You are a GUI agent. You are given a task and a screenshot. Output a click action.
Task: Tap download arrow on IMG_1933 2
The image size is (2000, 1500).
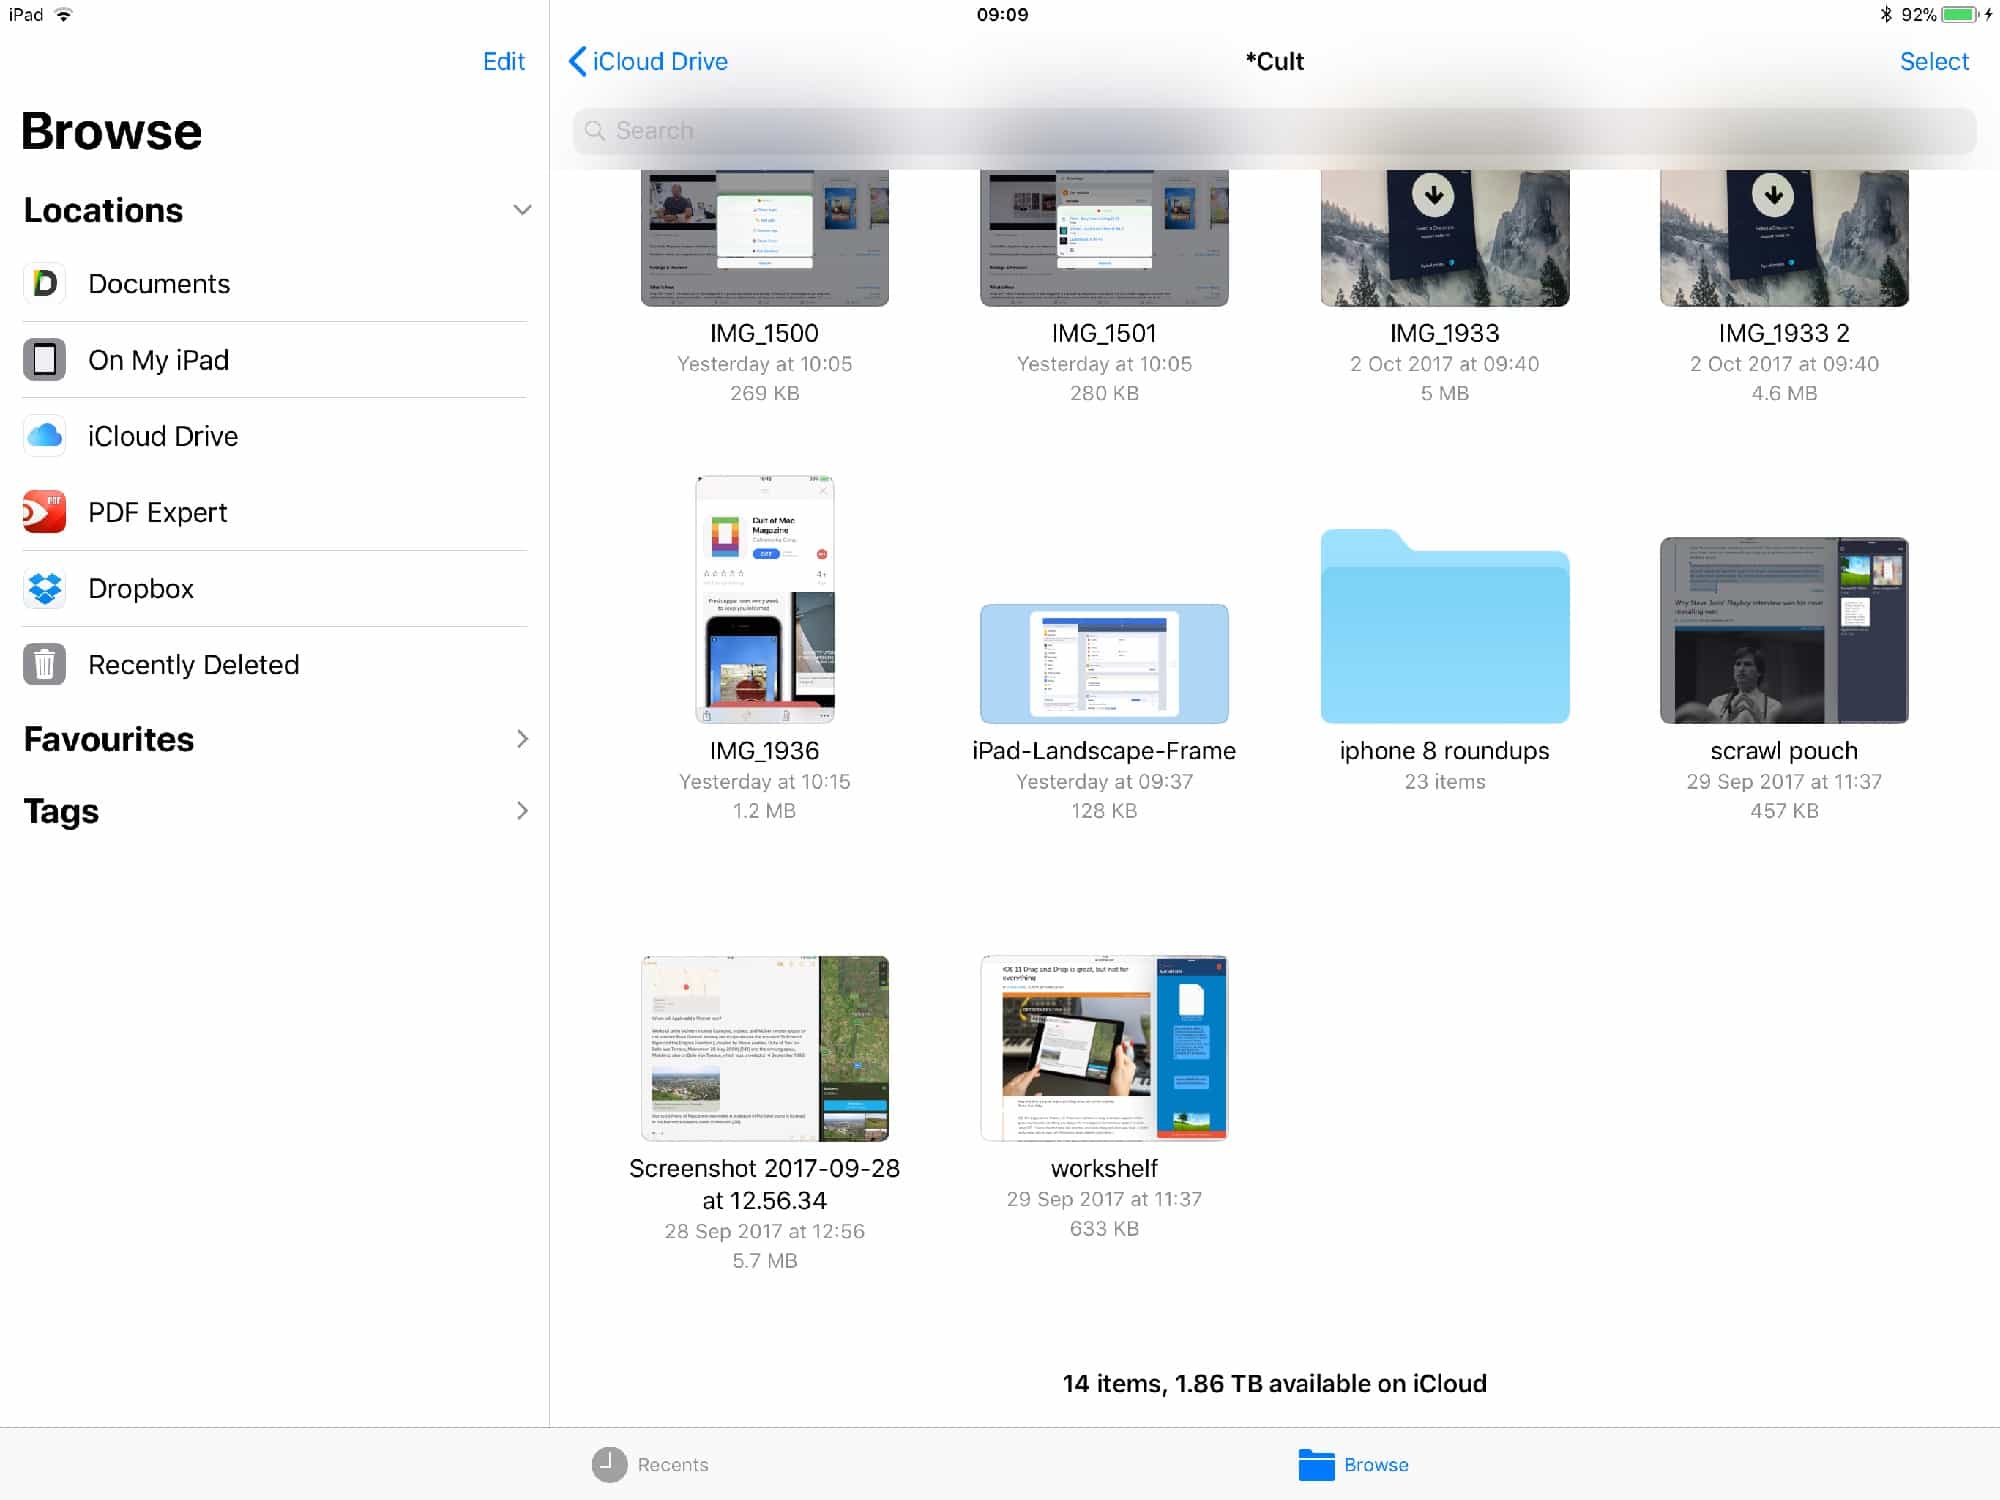click(x=1773, y=194)
